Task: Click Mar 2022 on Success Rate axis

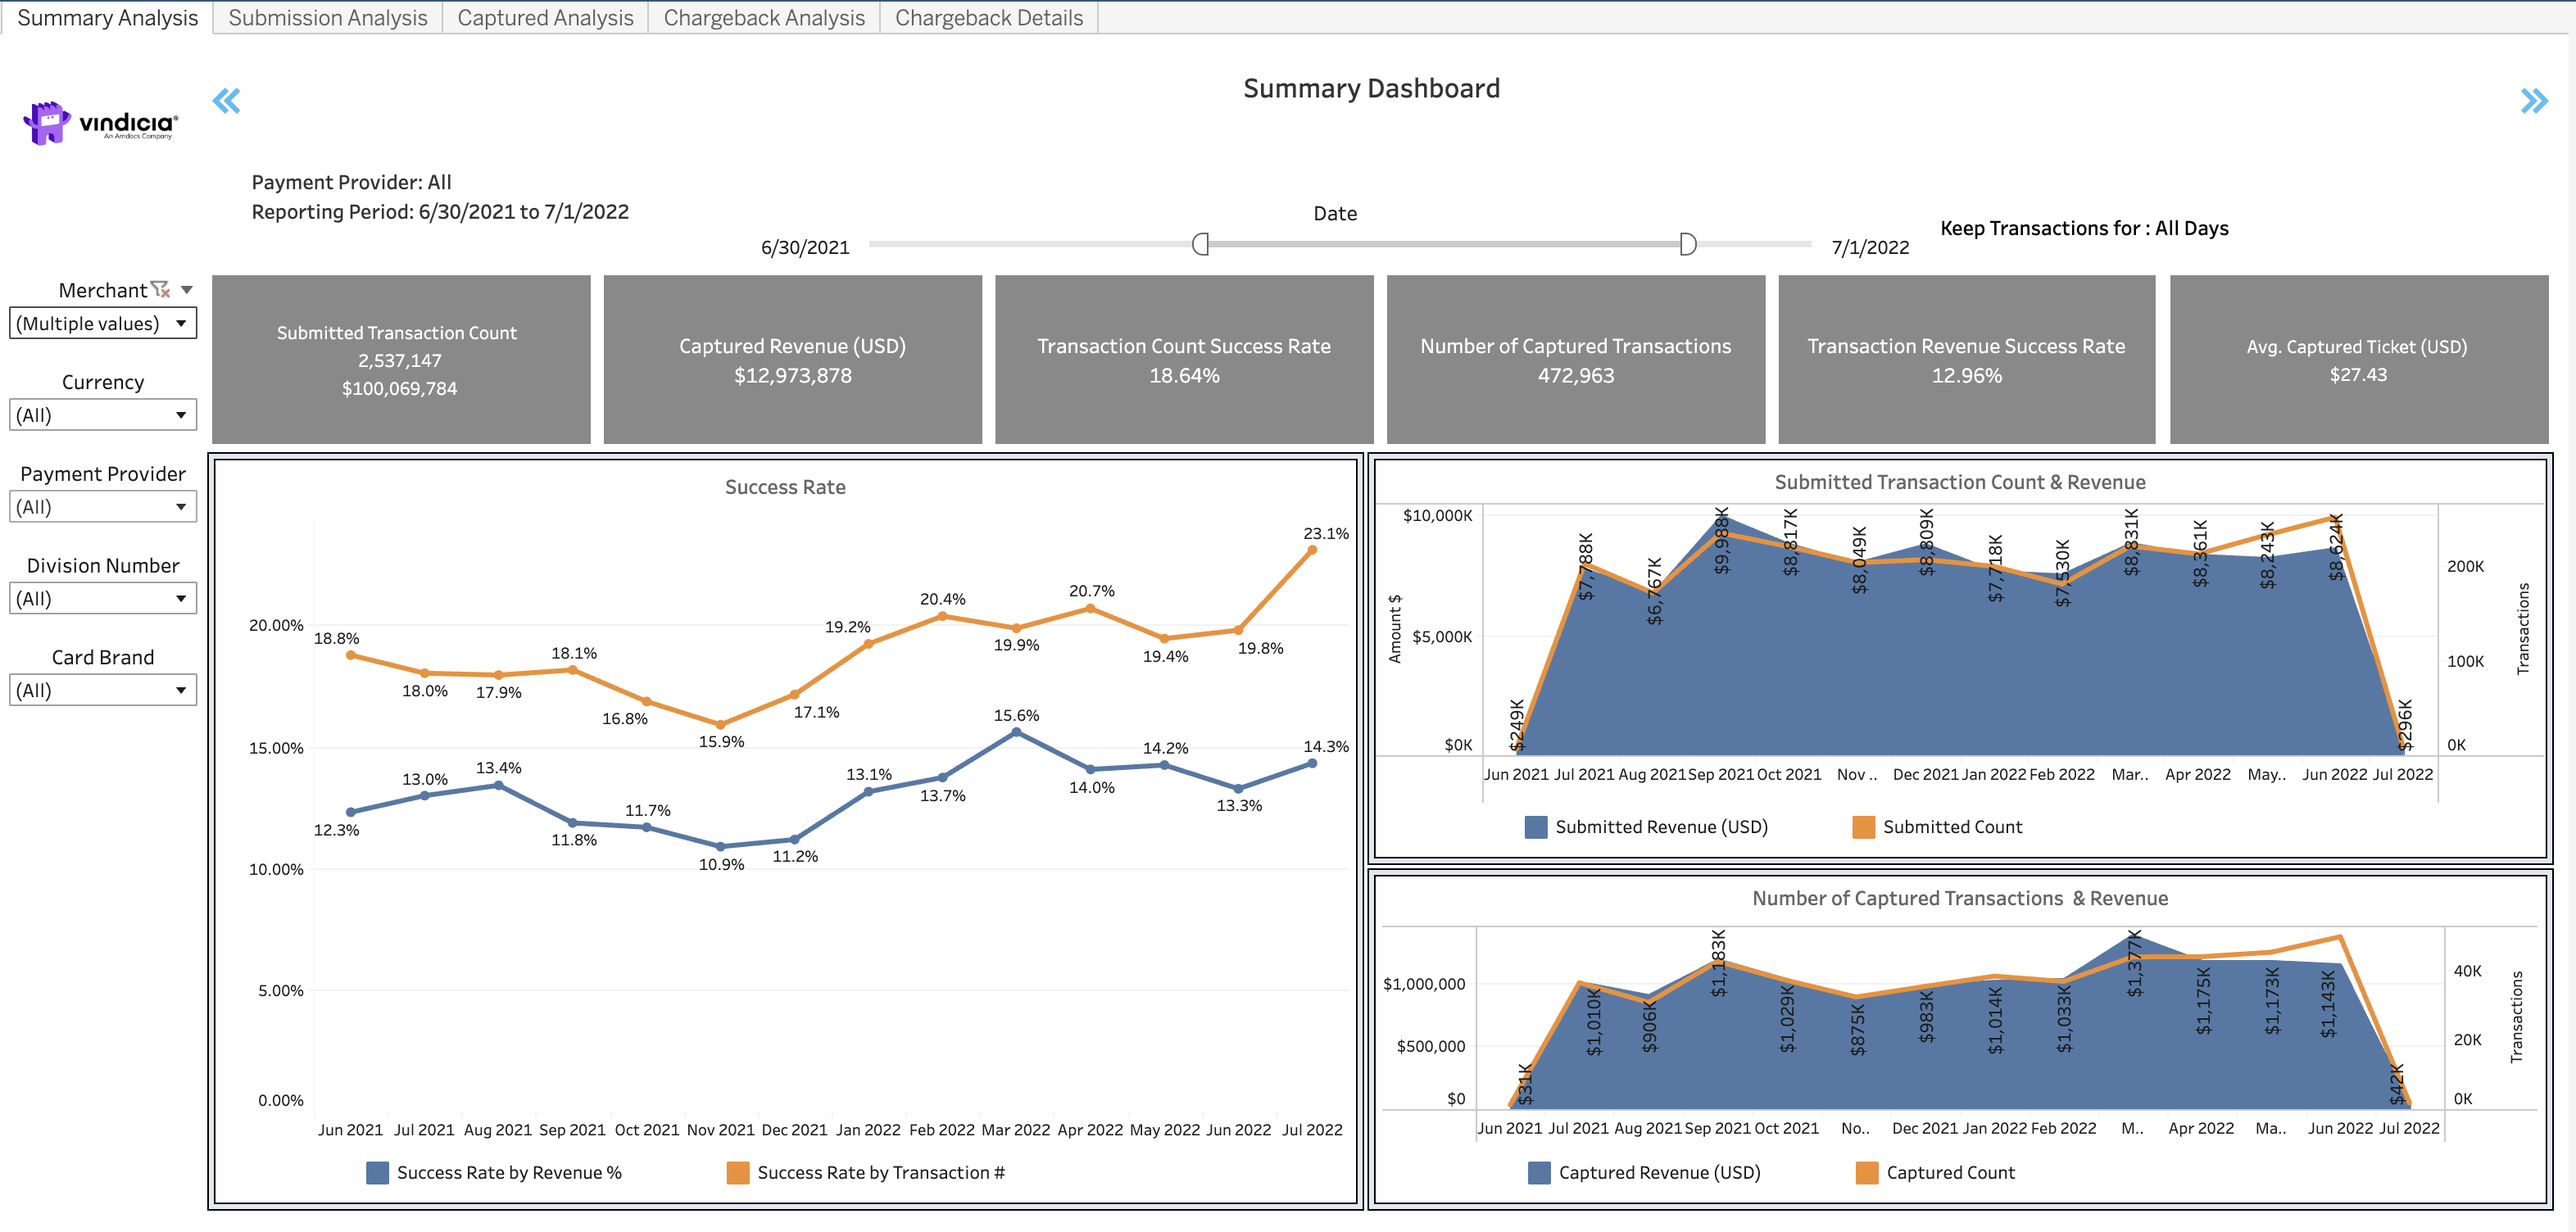Action: [x=1016, y=1129]
